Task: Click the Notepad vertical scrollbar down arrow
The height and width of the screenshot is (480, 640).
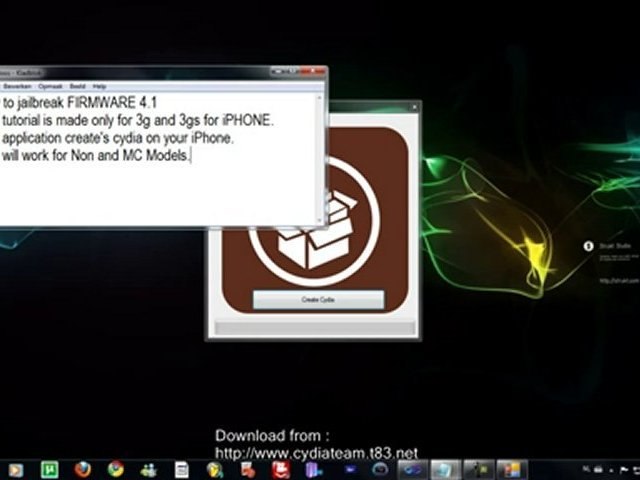Action: 320,220
